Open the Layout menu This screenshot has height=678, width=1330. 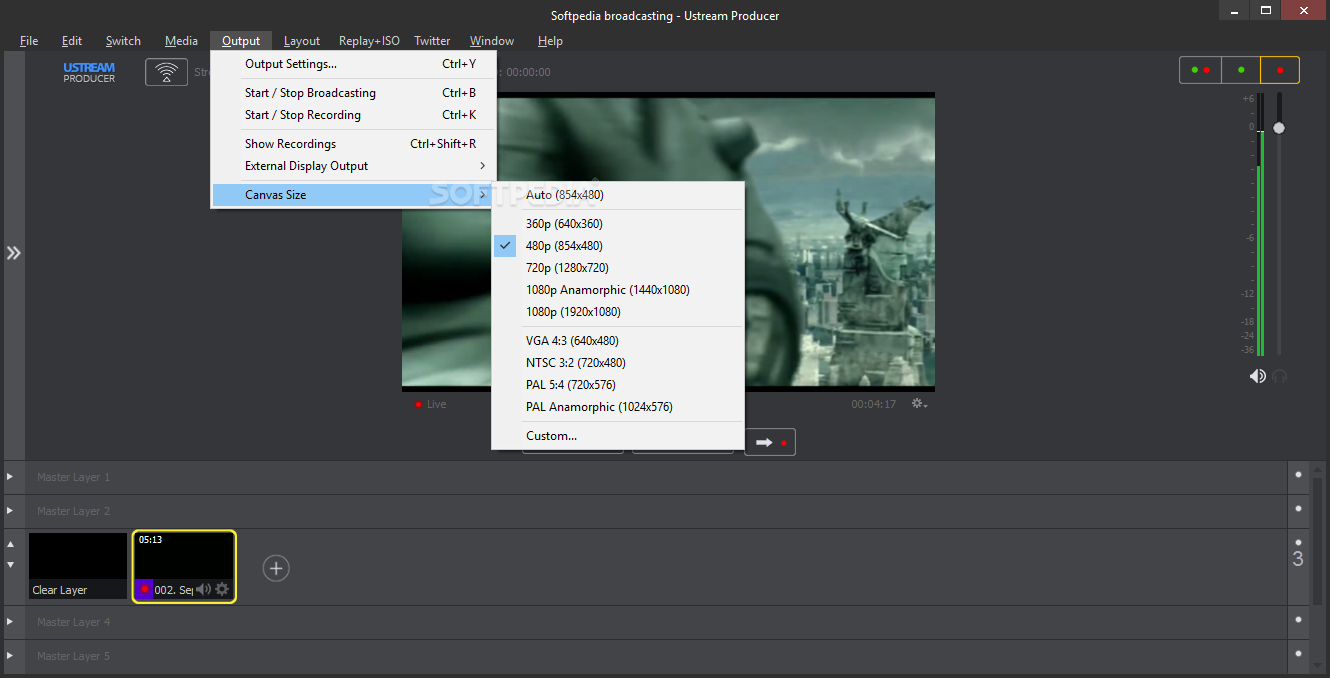(x=302, y=41)
